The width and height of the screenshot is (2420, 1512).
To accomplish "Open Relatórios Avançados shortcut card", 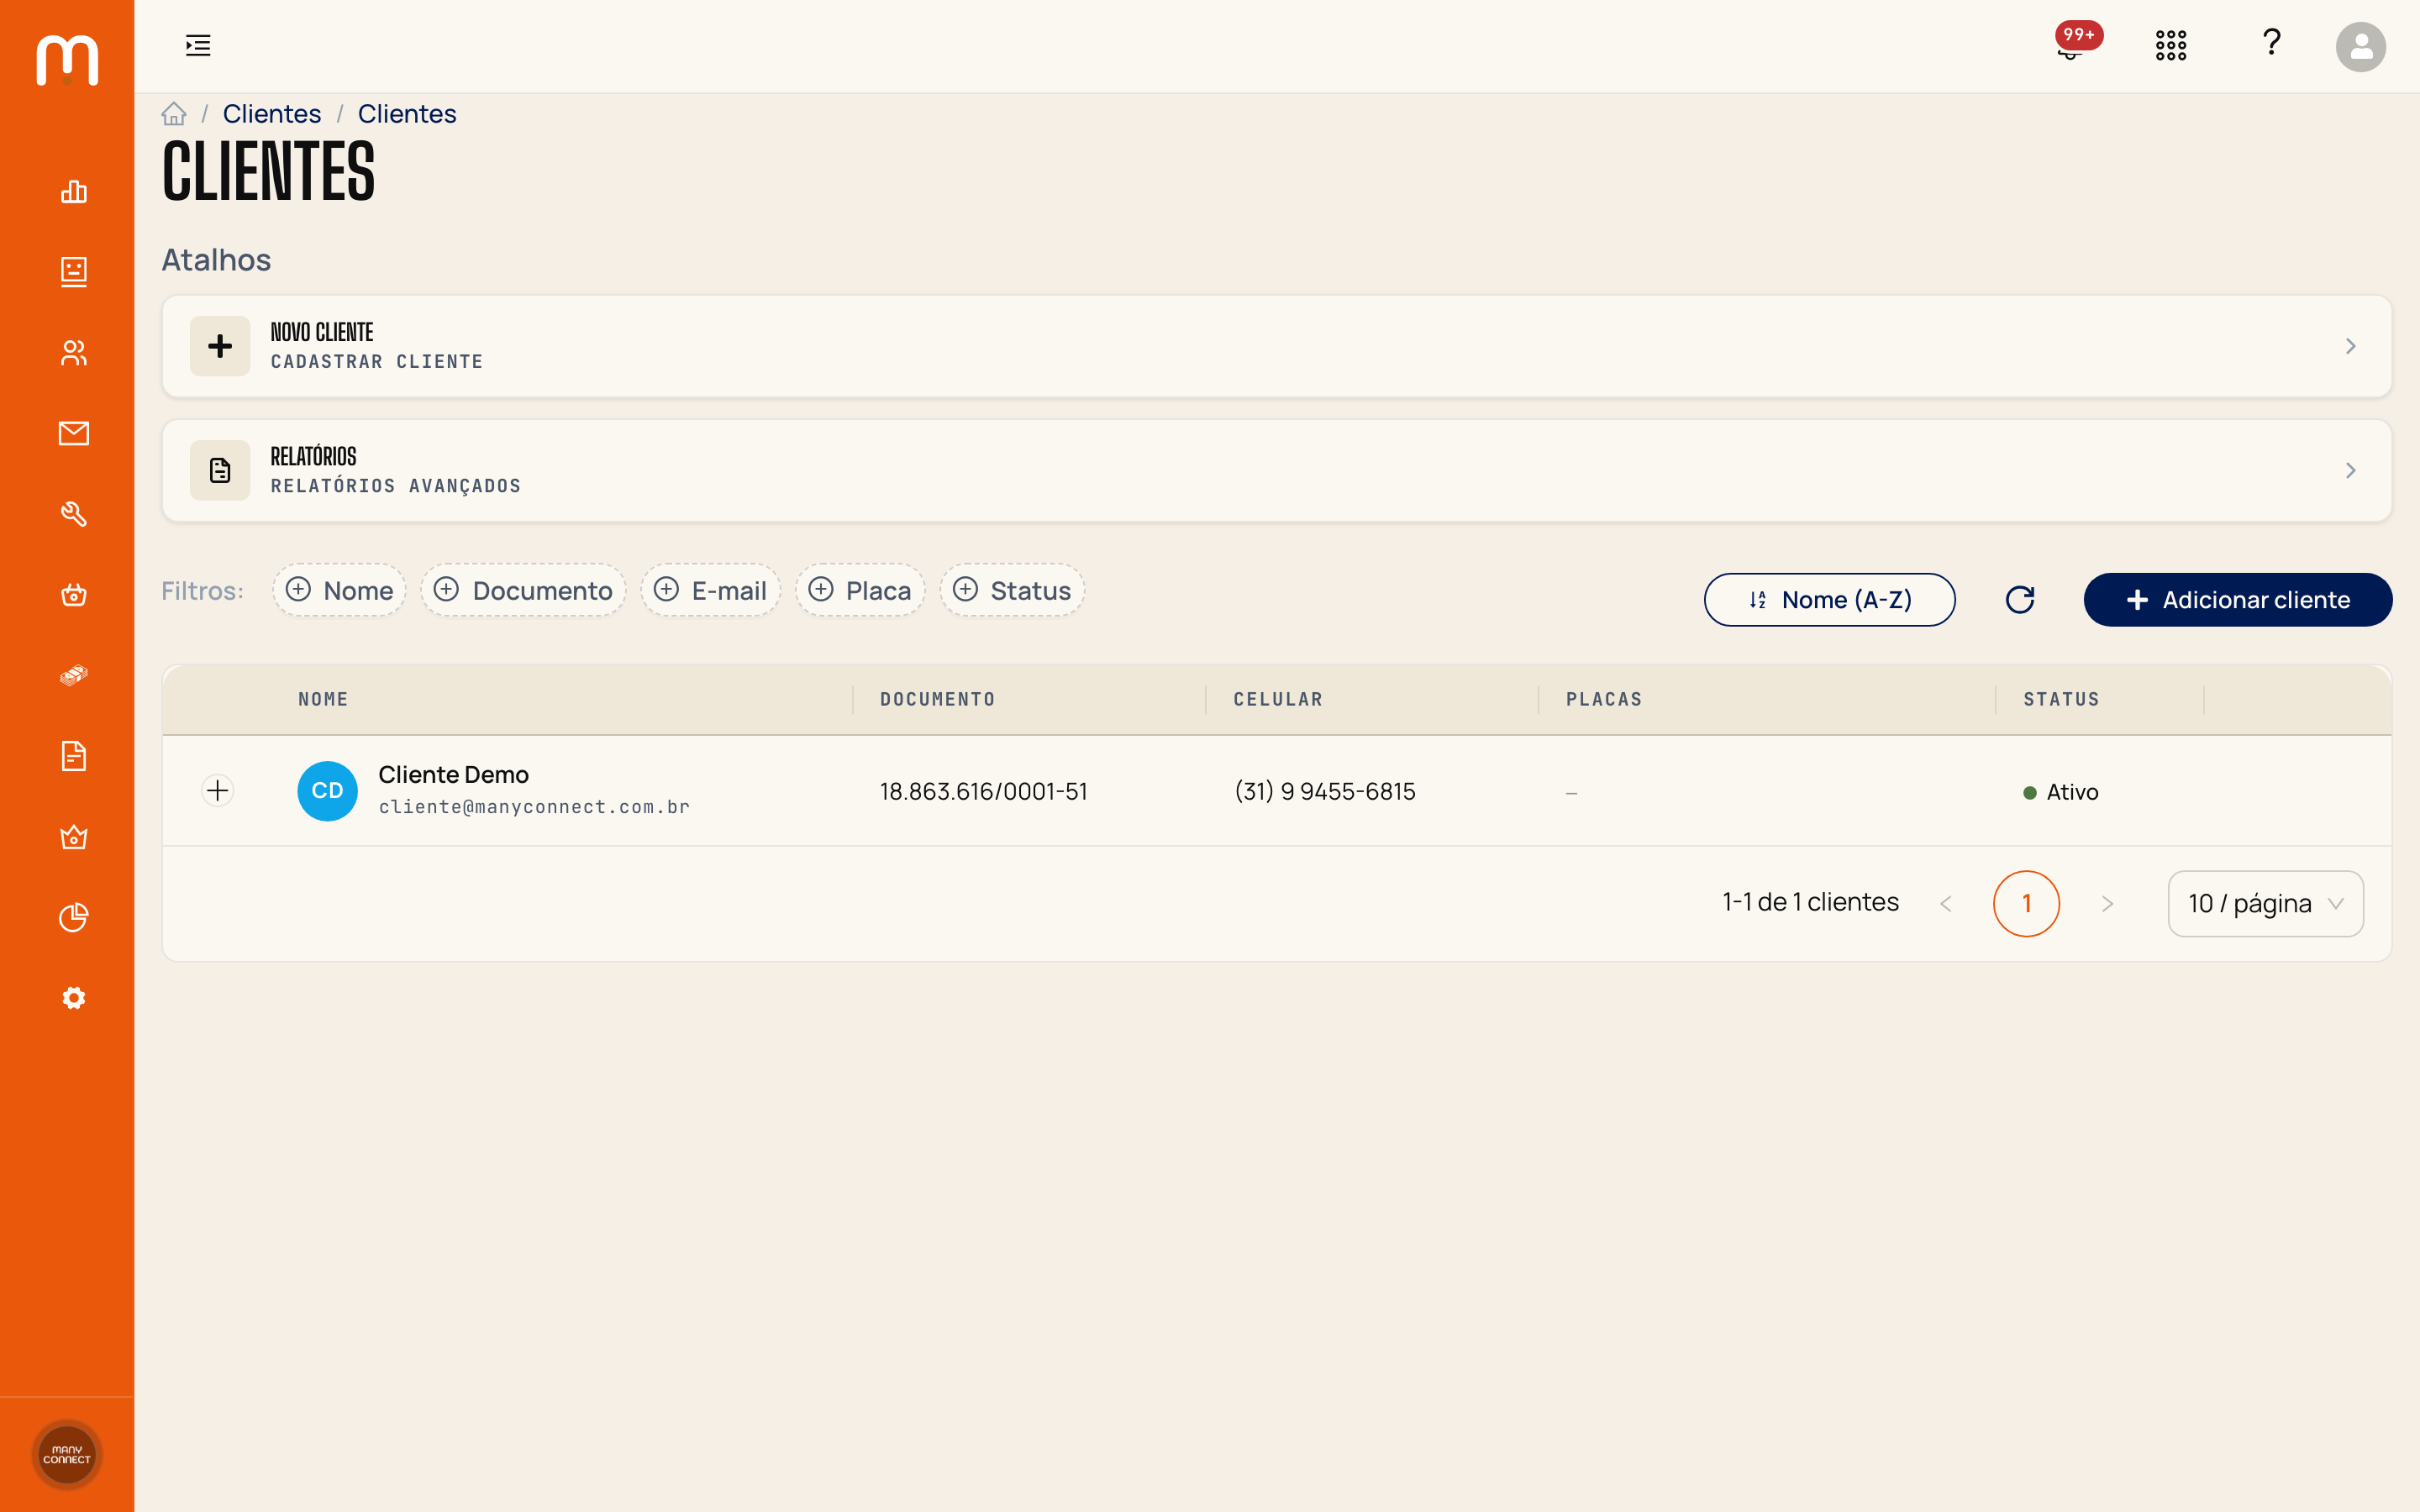I will point(1277,470).
